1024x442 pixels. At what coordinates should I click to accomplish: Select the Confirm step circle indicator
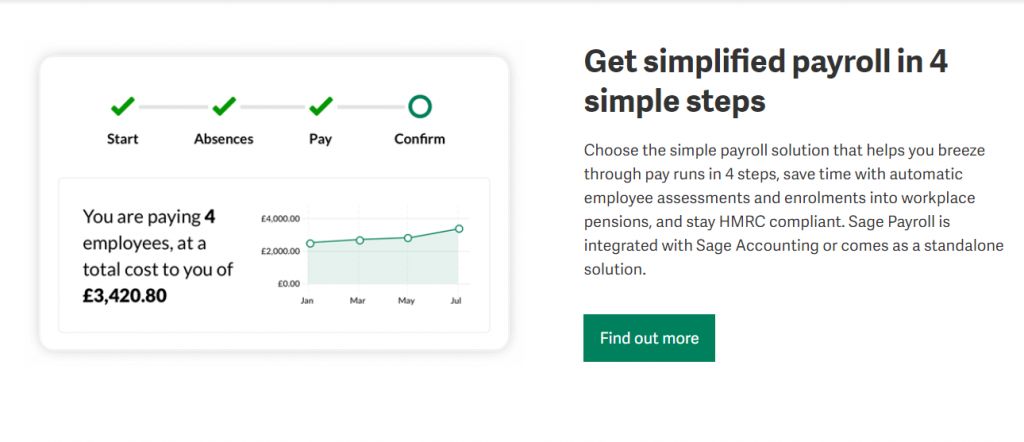[x=420, y=106]
